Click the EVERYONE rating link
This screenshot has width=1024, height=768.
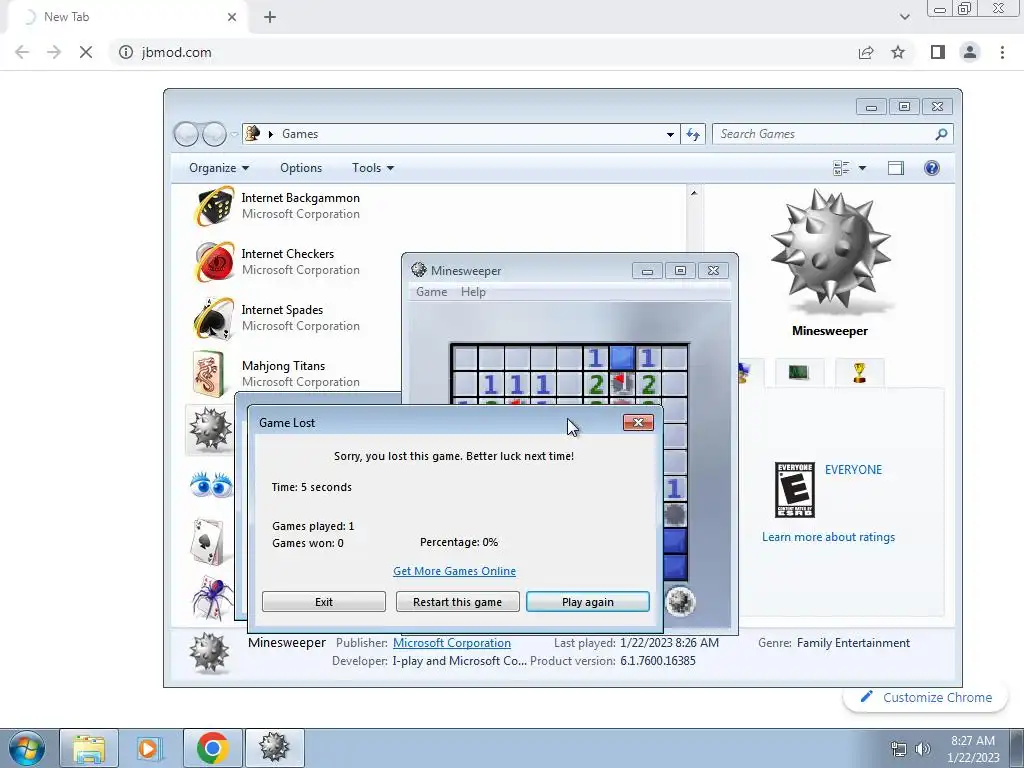(854, 470)
